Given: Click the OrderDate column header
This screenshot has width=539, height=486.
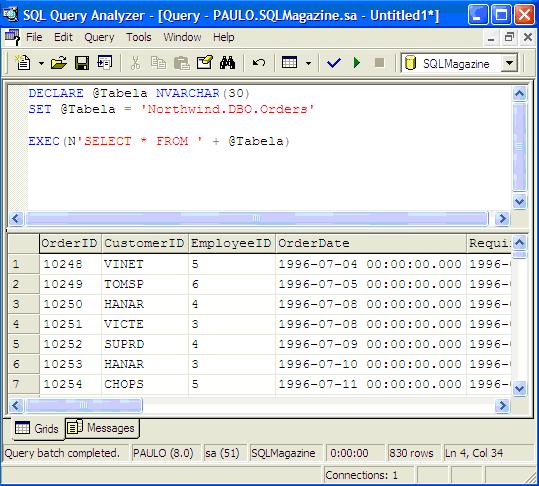Looking at the screenshot, I should [371, 243].
